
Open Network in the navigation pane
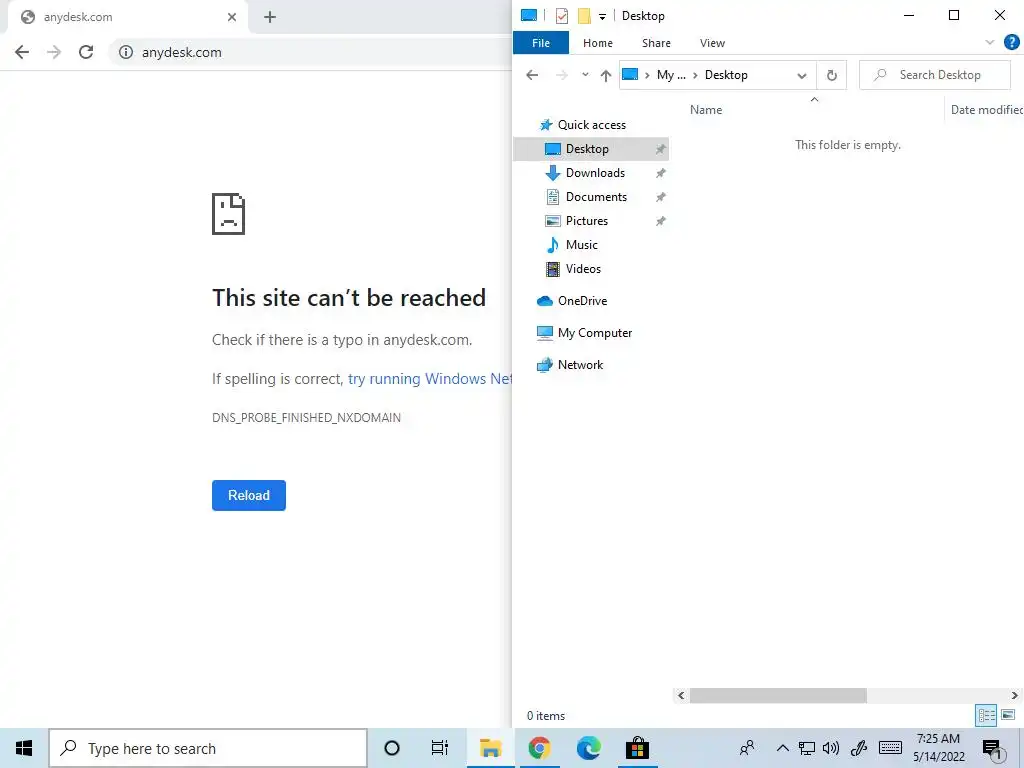point(580,365)
